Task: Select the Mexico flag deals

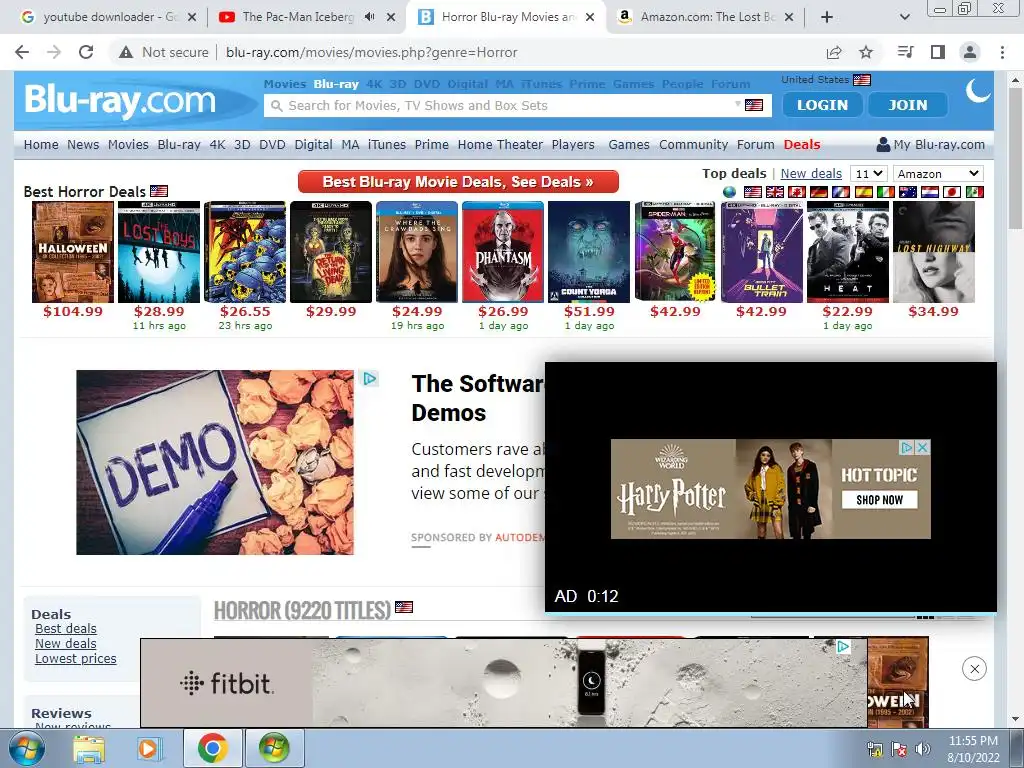Action: coord(974,192)
